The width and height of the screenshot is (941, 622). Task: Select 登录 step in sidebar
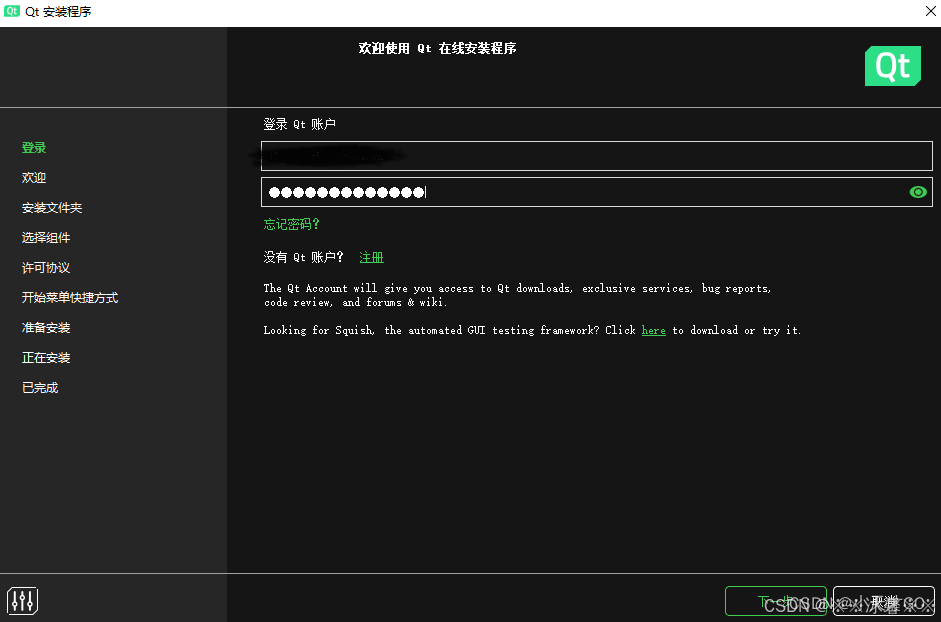34,148
